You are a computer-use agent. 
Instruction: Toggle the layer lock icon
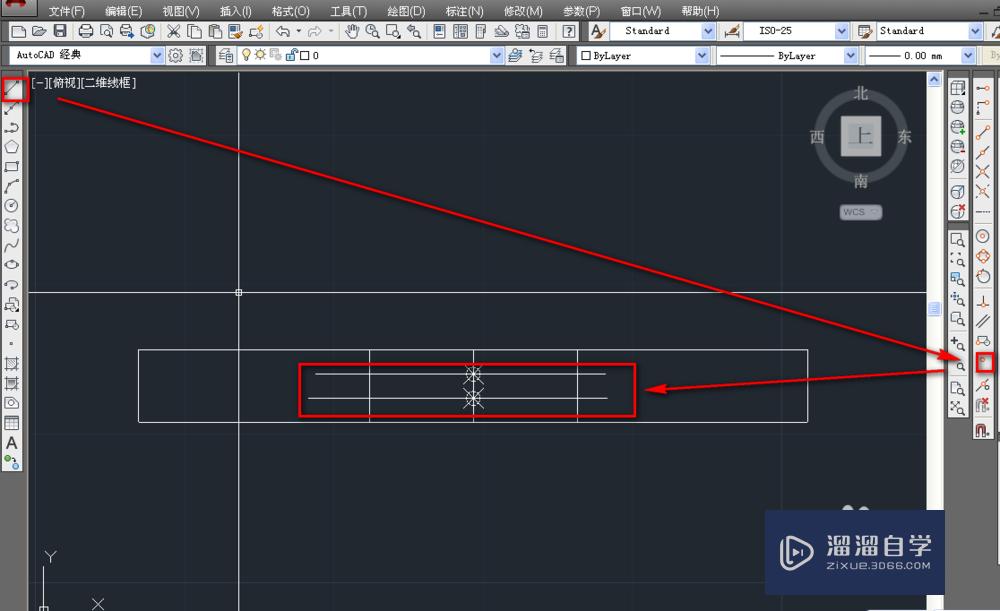(292, 55)
